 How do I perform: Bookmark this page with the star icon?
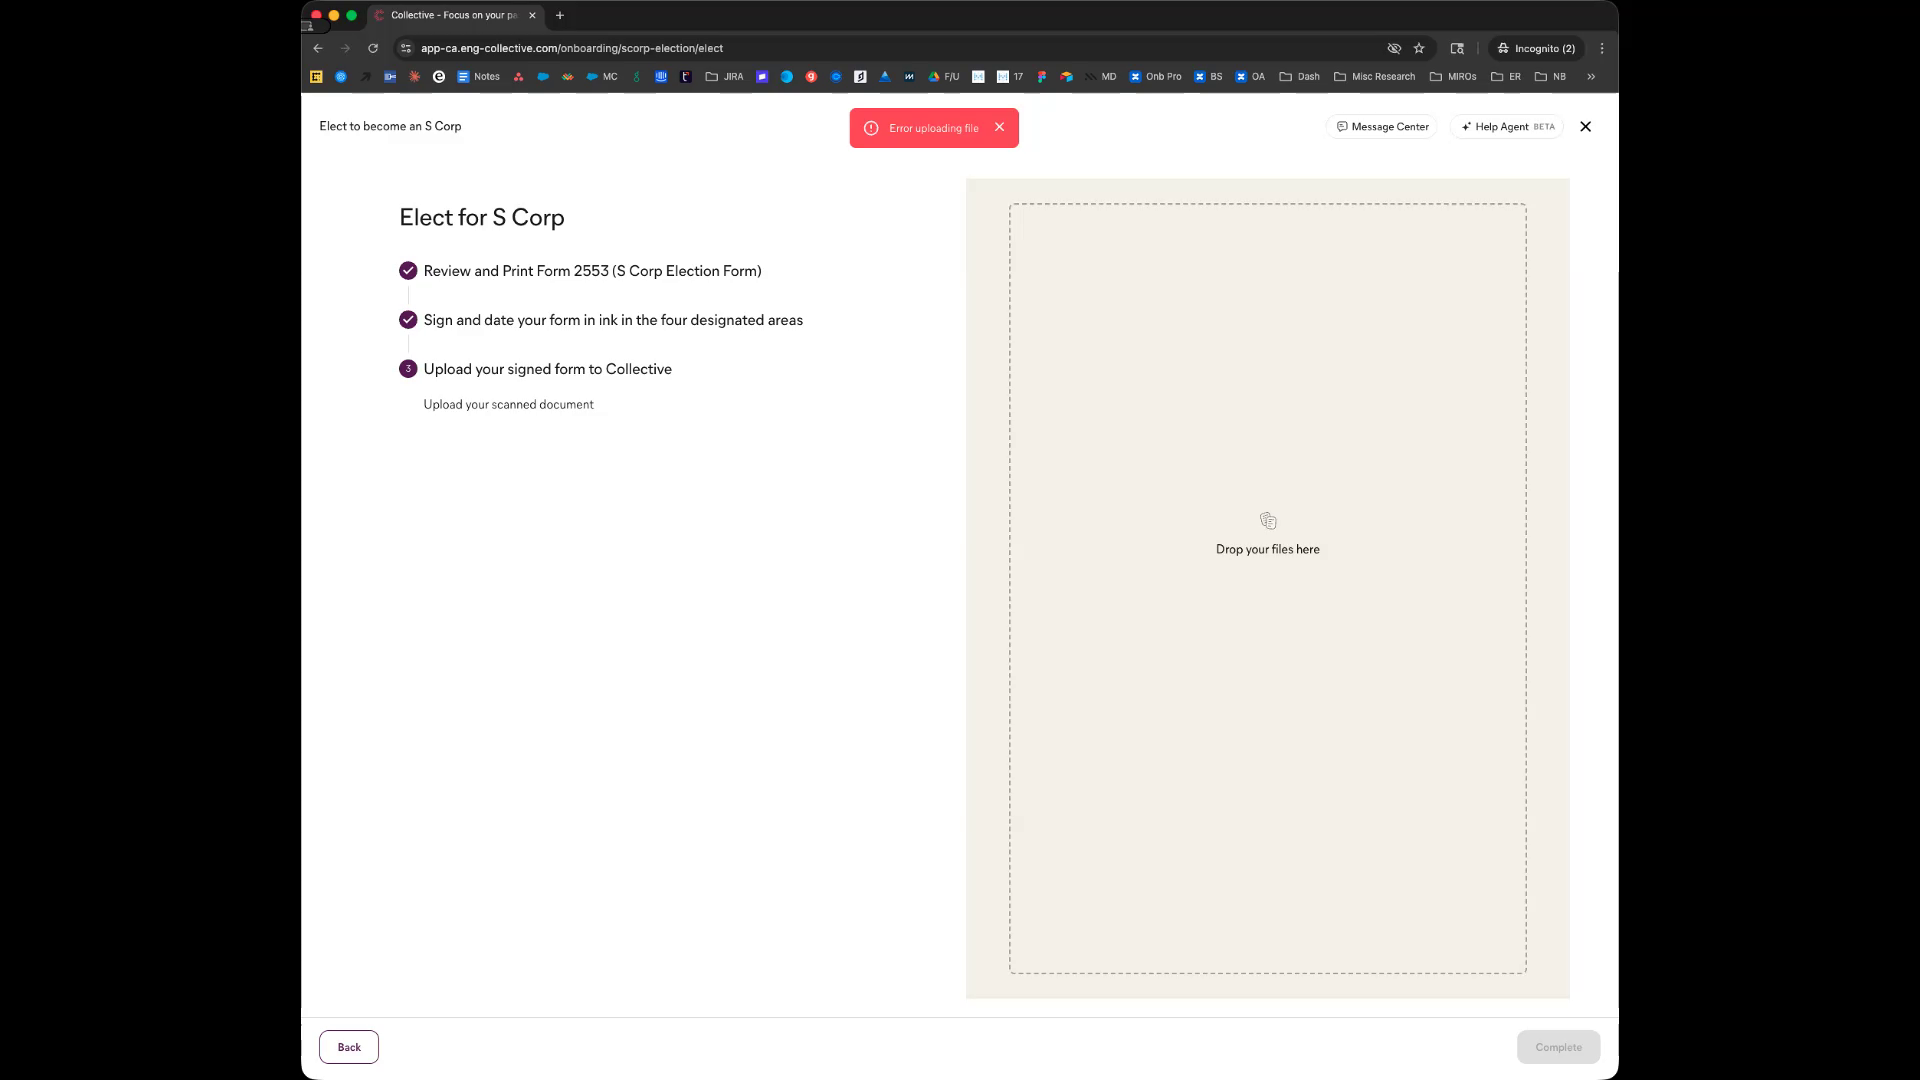click(1419, 48)
